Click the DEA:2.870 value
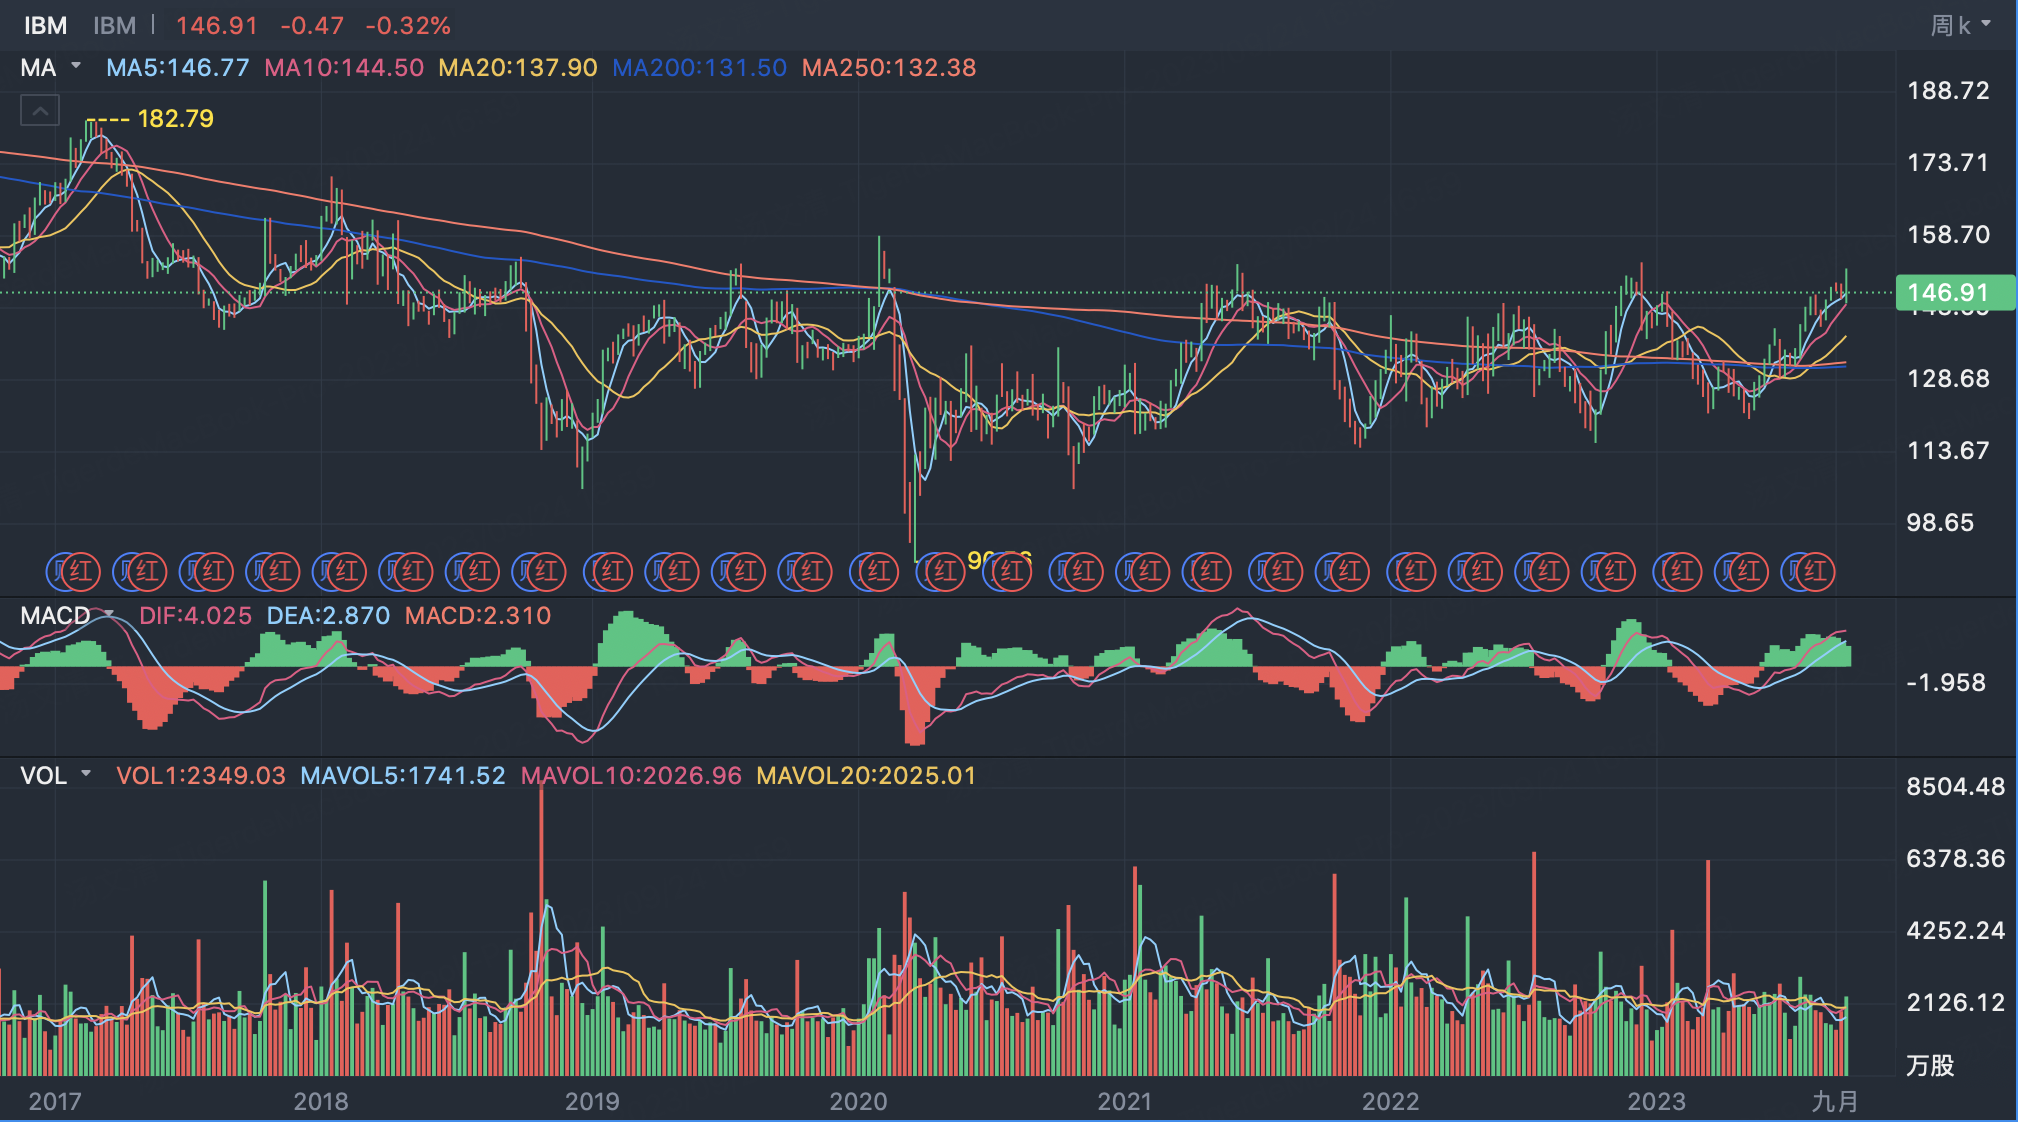The width and height of the screenshot is (2018, 1122). coord(328,615)
